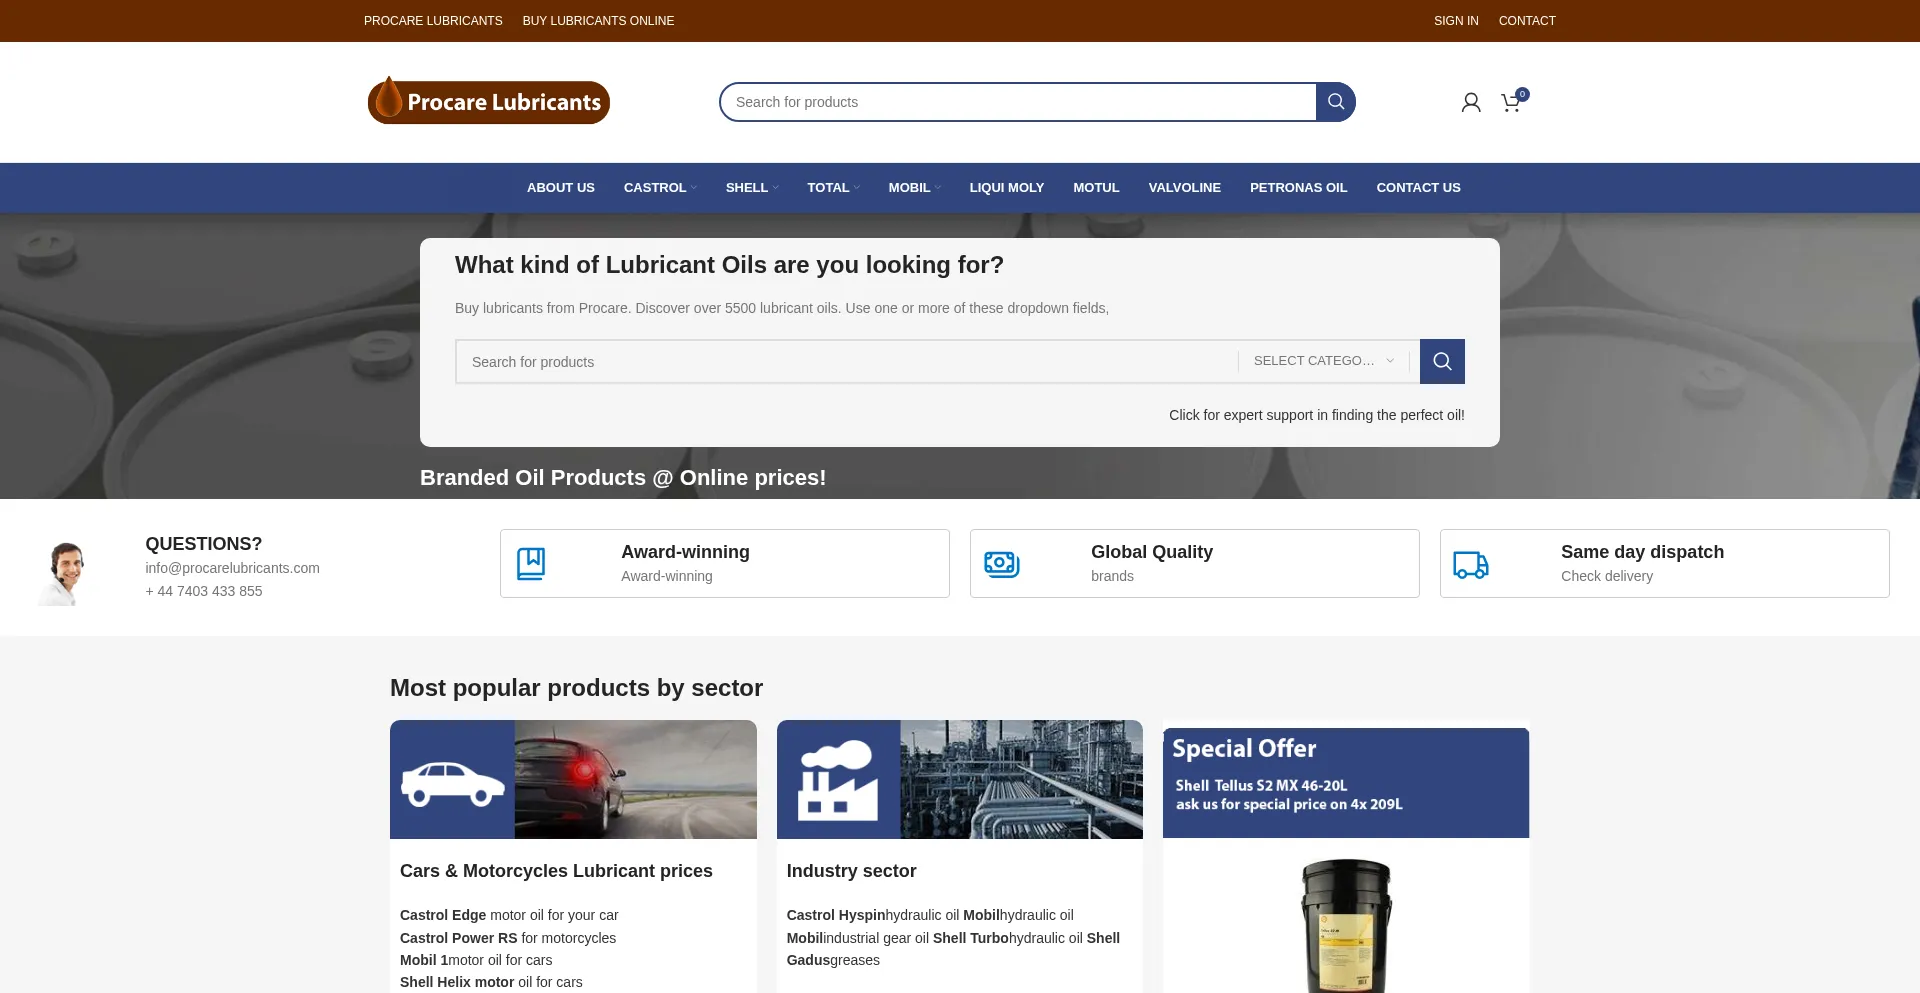Click the Industry sector heading
Viewport: 1920px width, 993px height.
(x=852, y=871)
